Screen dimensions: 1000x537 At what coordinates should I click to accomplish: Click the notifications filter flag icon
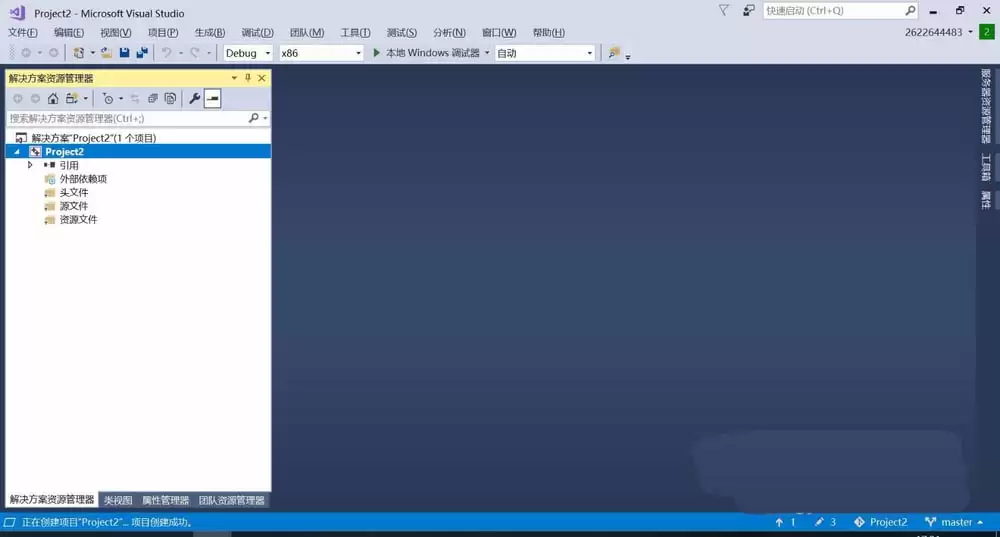tap(724, 10)
